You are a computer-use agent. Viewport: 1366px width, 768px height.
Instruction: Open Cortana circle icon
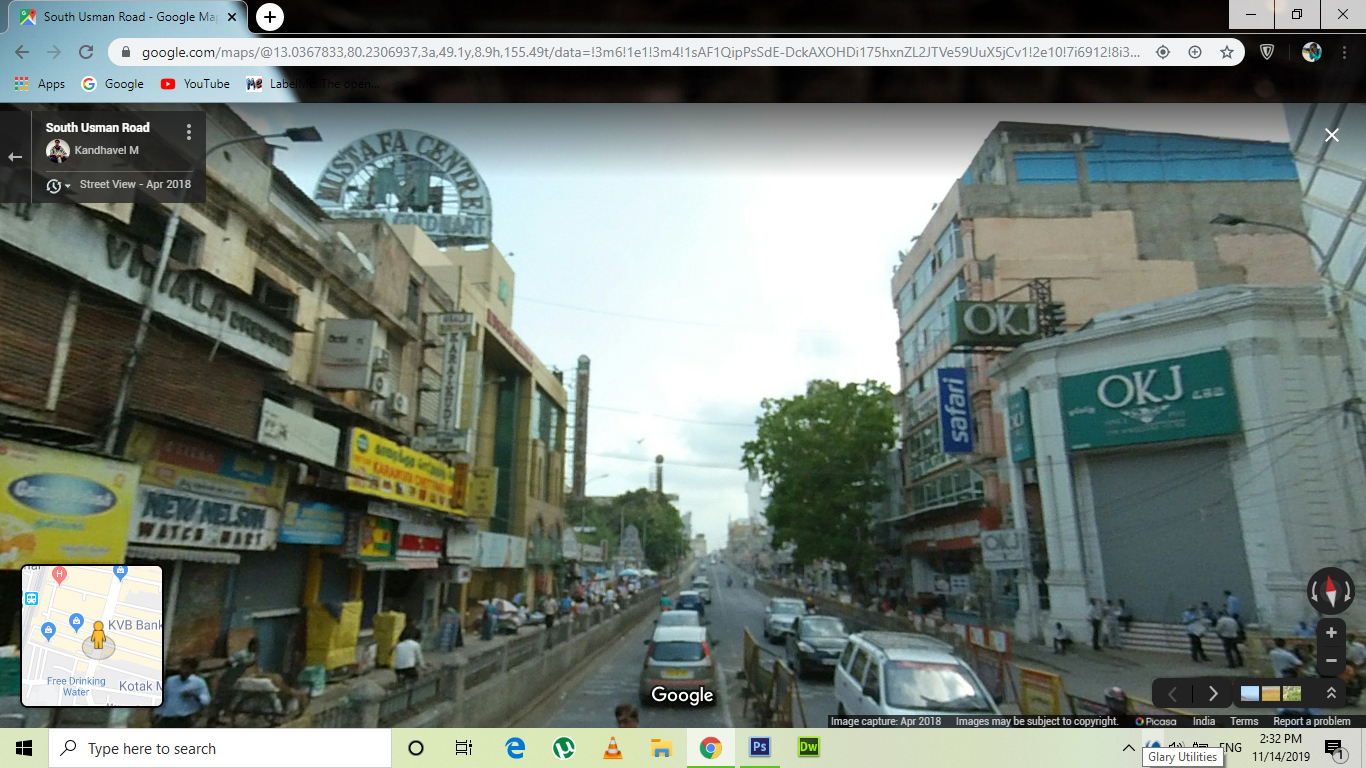(x=416, y=748)
